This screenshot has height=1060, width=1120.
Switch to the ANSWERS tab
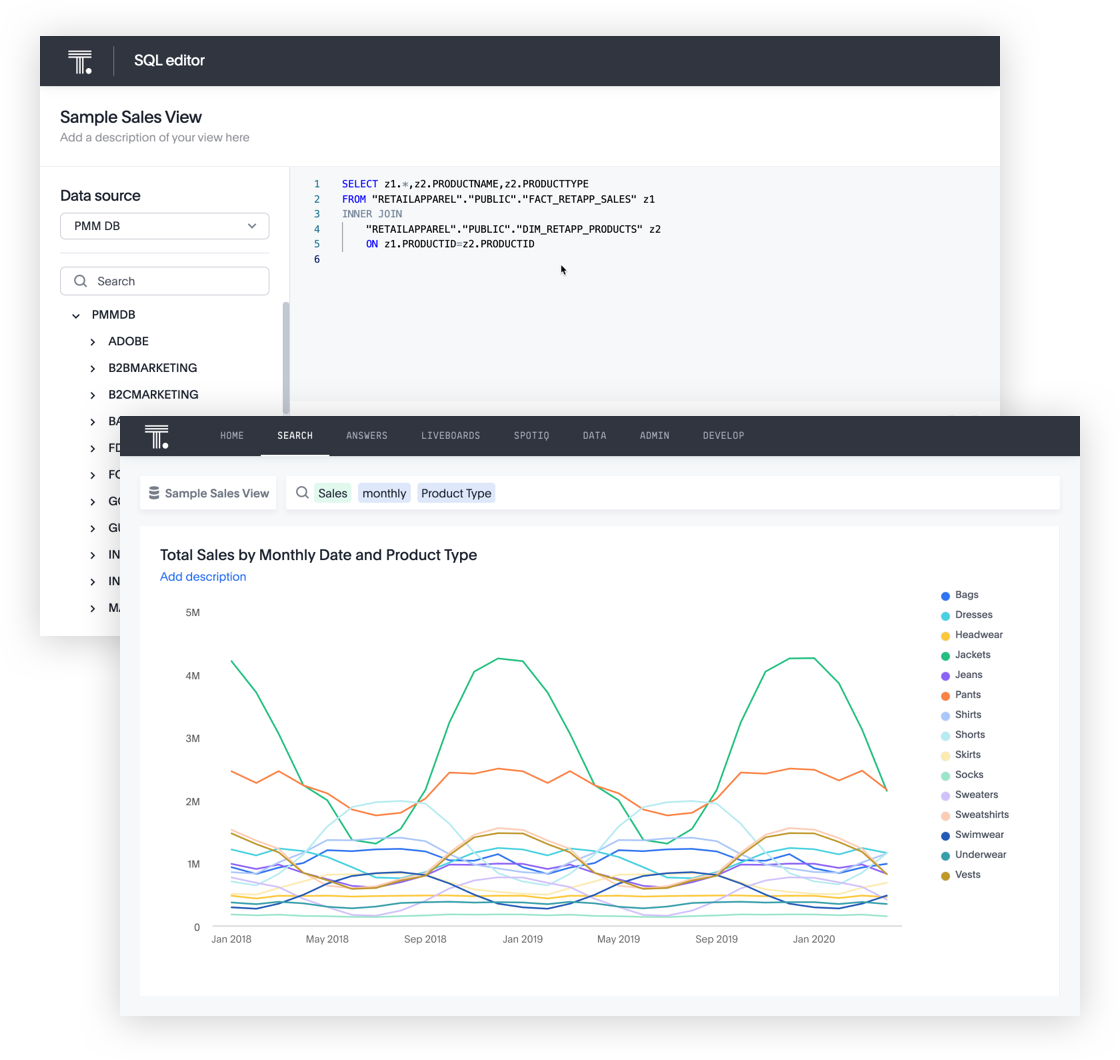point(367,435)
